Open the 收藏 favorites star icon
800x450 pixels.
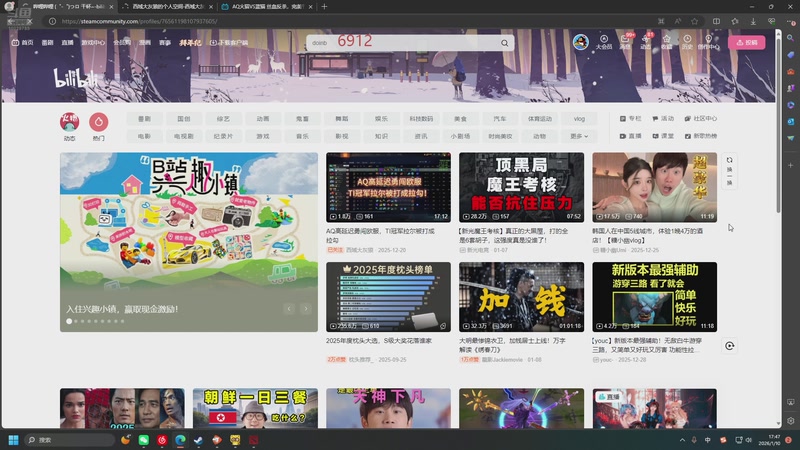click(666, 42)
